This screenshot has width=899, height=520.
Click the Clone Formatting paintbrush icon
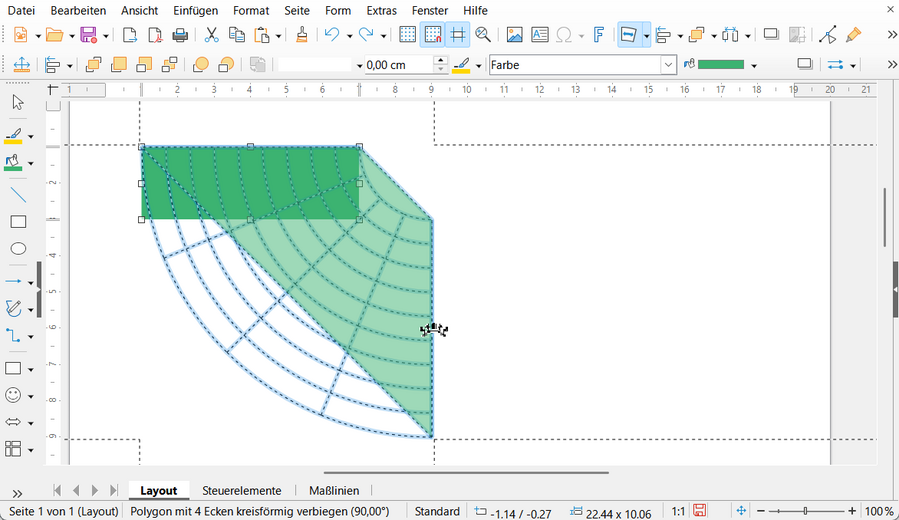tap(302, 35)
